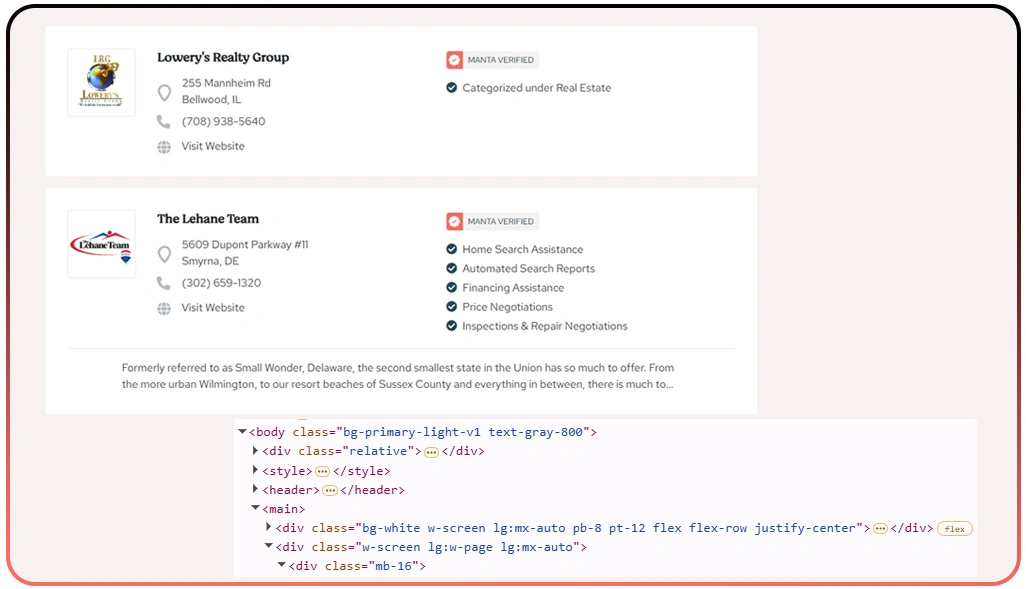Click the checkmark beside Financing Assistance
Viewport: 1026px width, 589px height.
click(452, 288)
